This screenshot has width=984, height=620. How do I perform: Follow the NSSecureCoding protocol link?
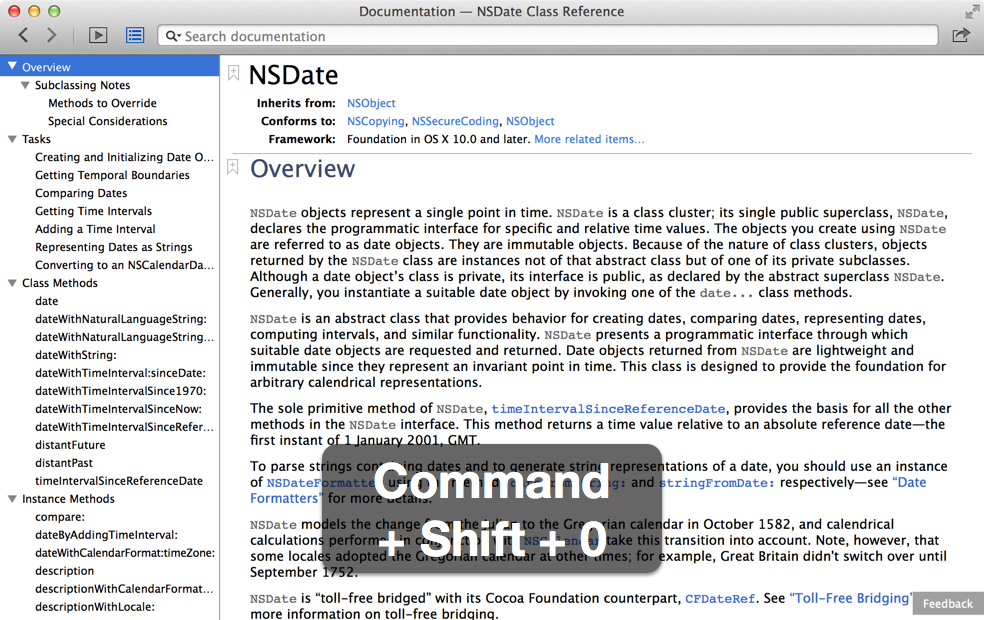(456, 121)
